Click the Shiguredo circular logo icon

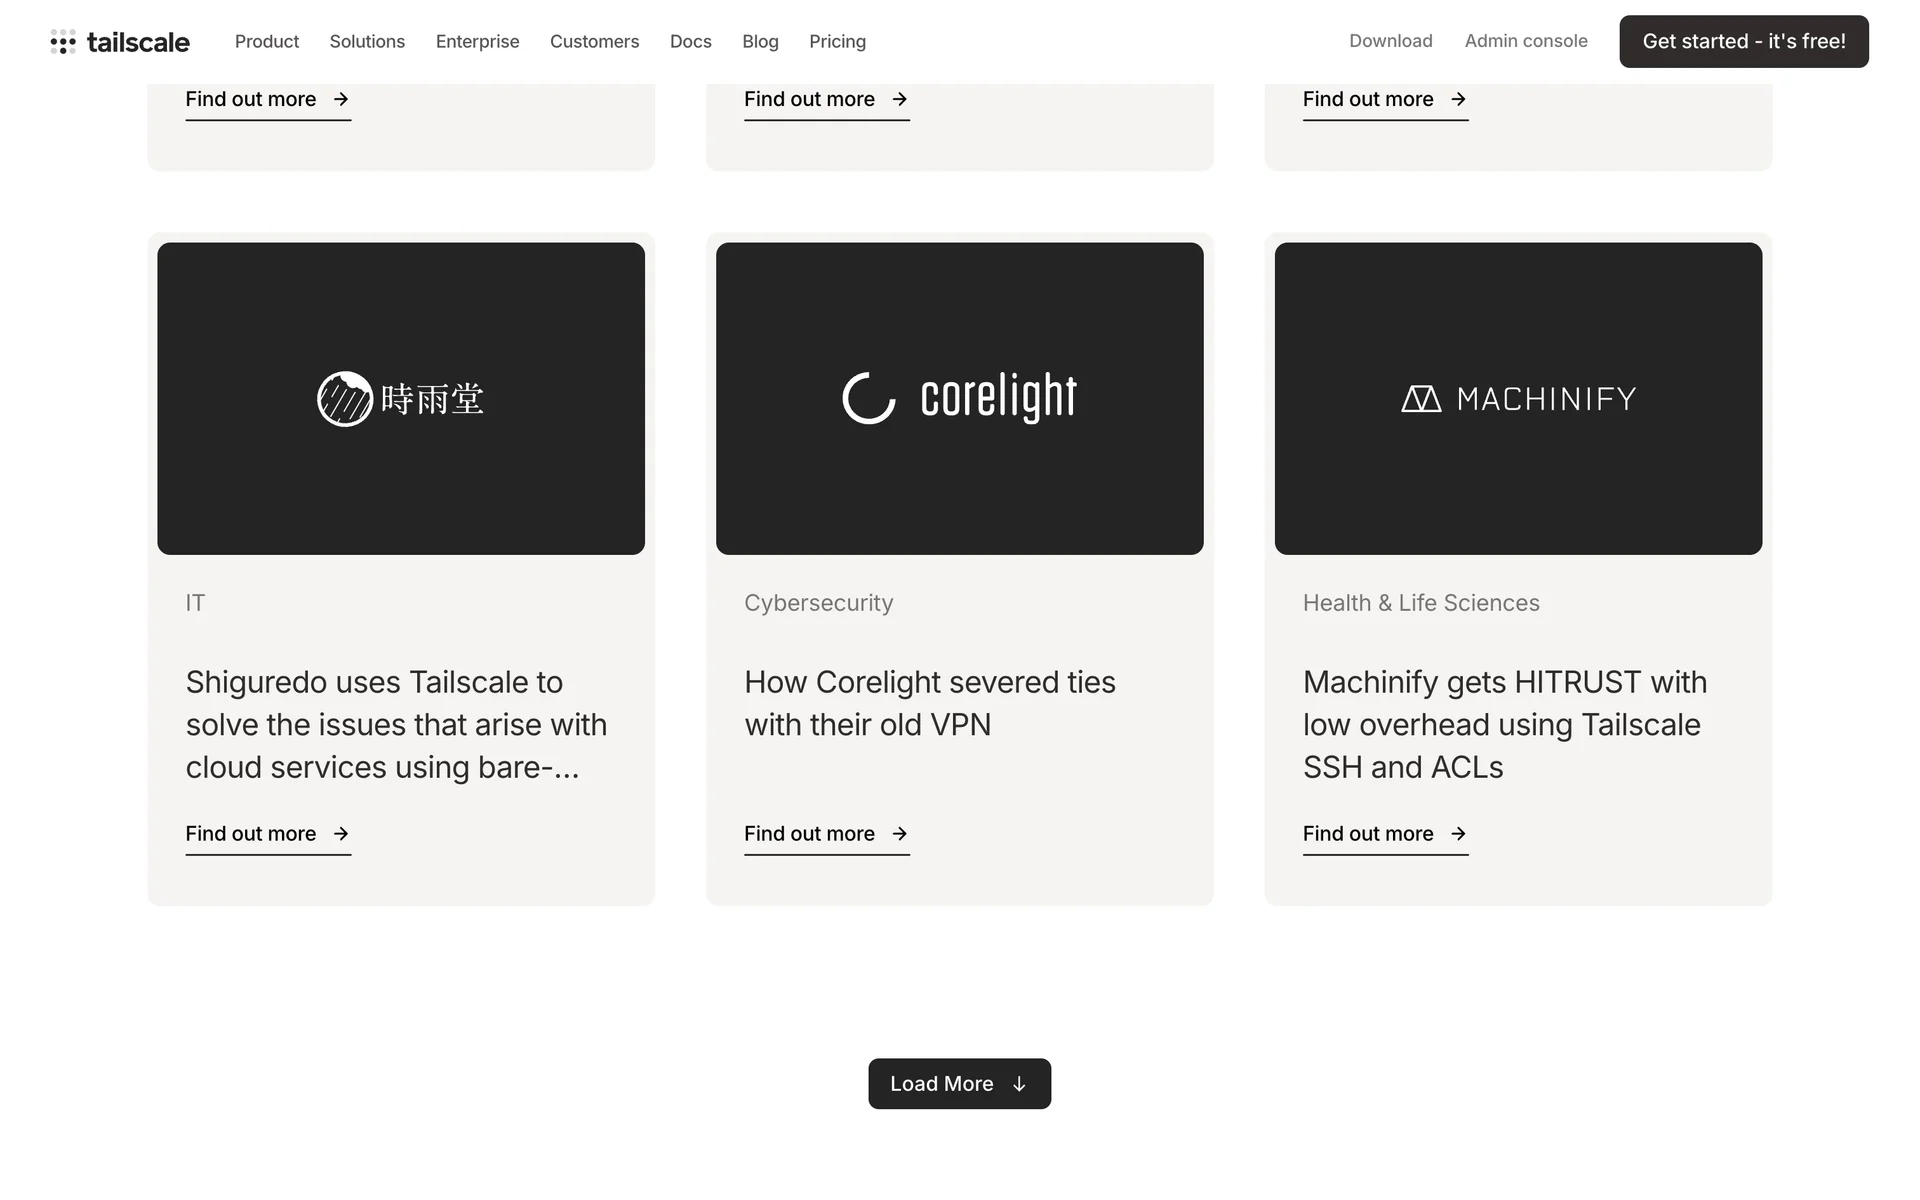(x=345, y=399)
